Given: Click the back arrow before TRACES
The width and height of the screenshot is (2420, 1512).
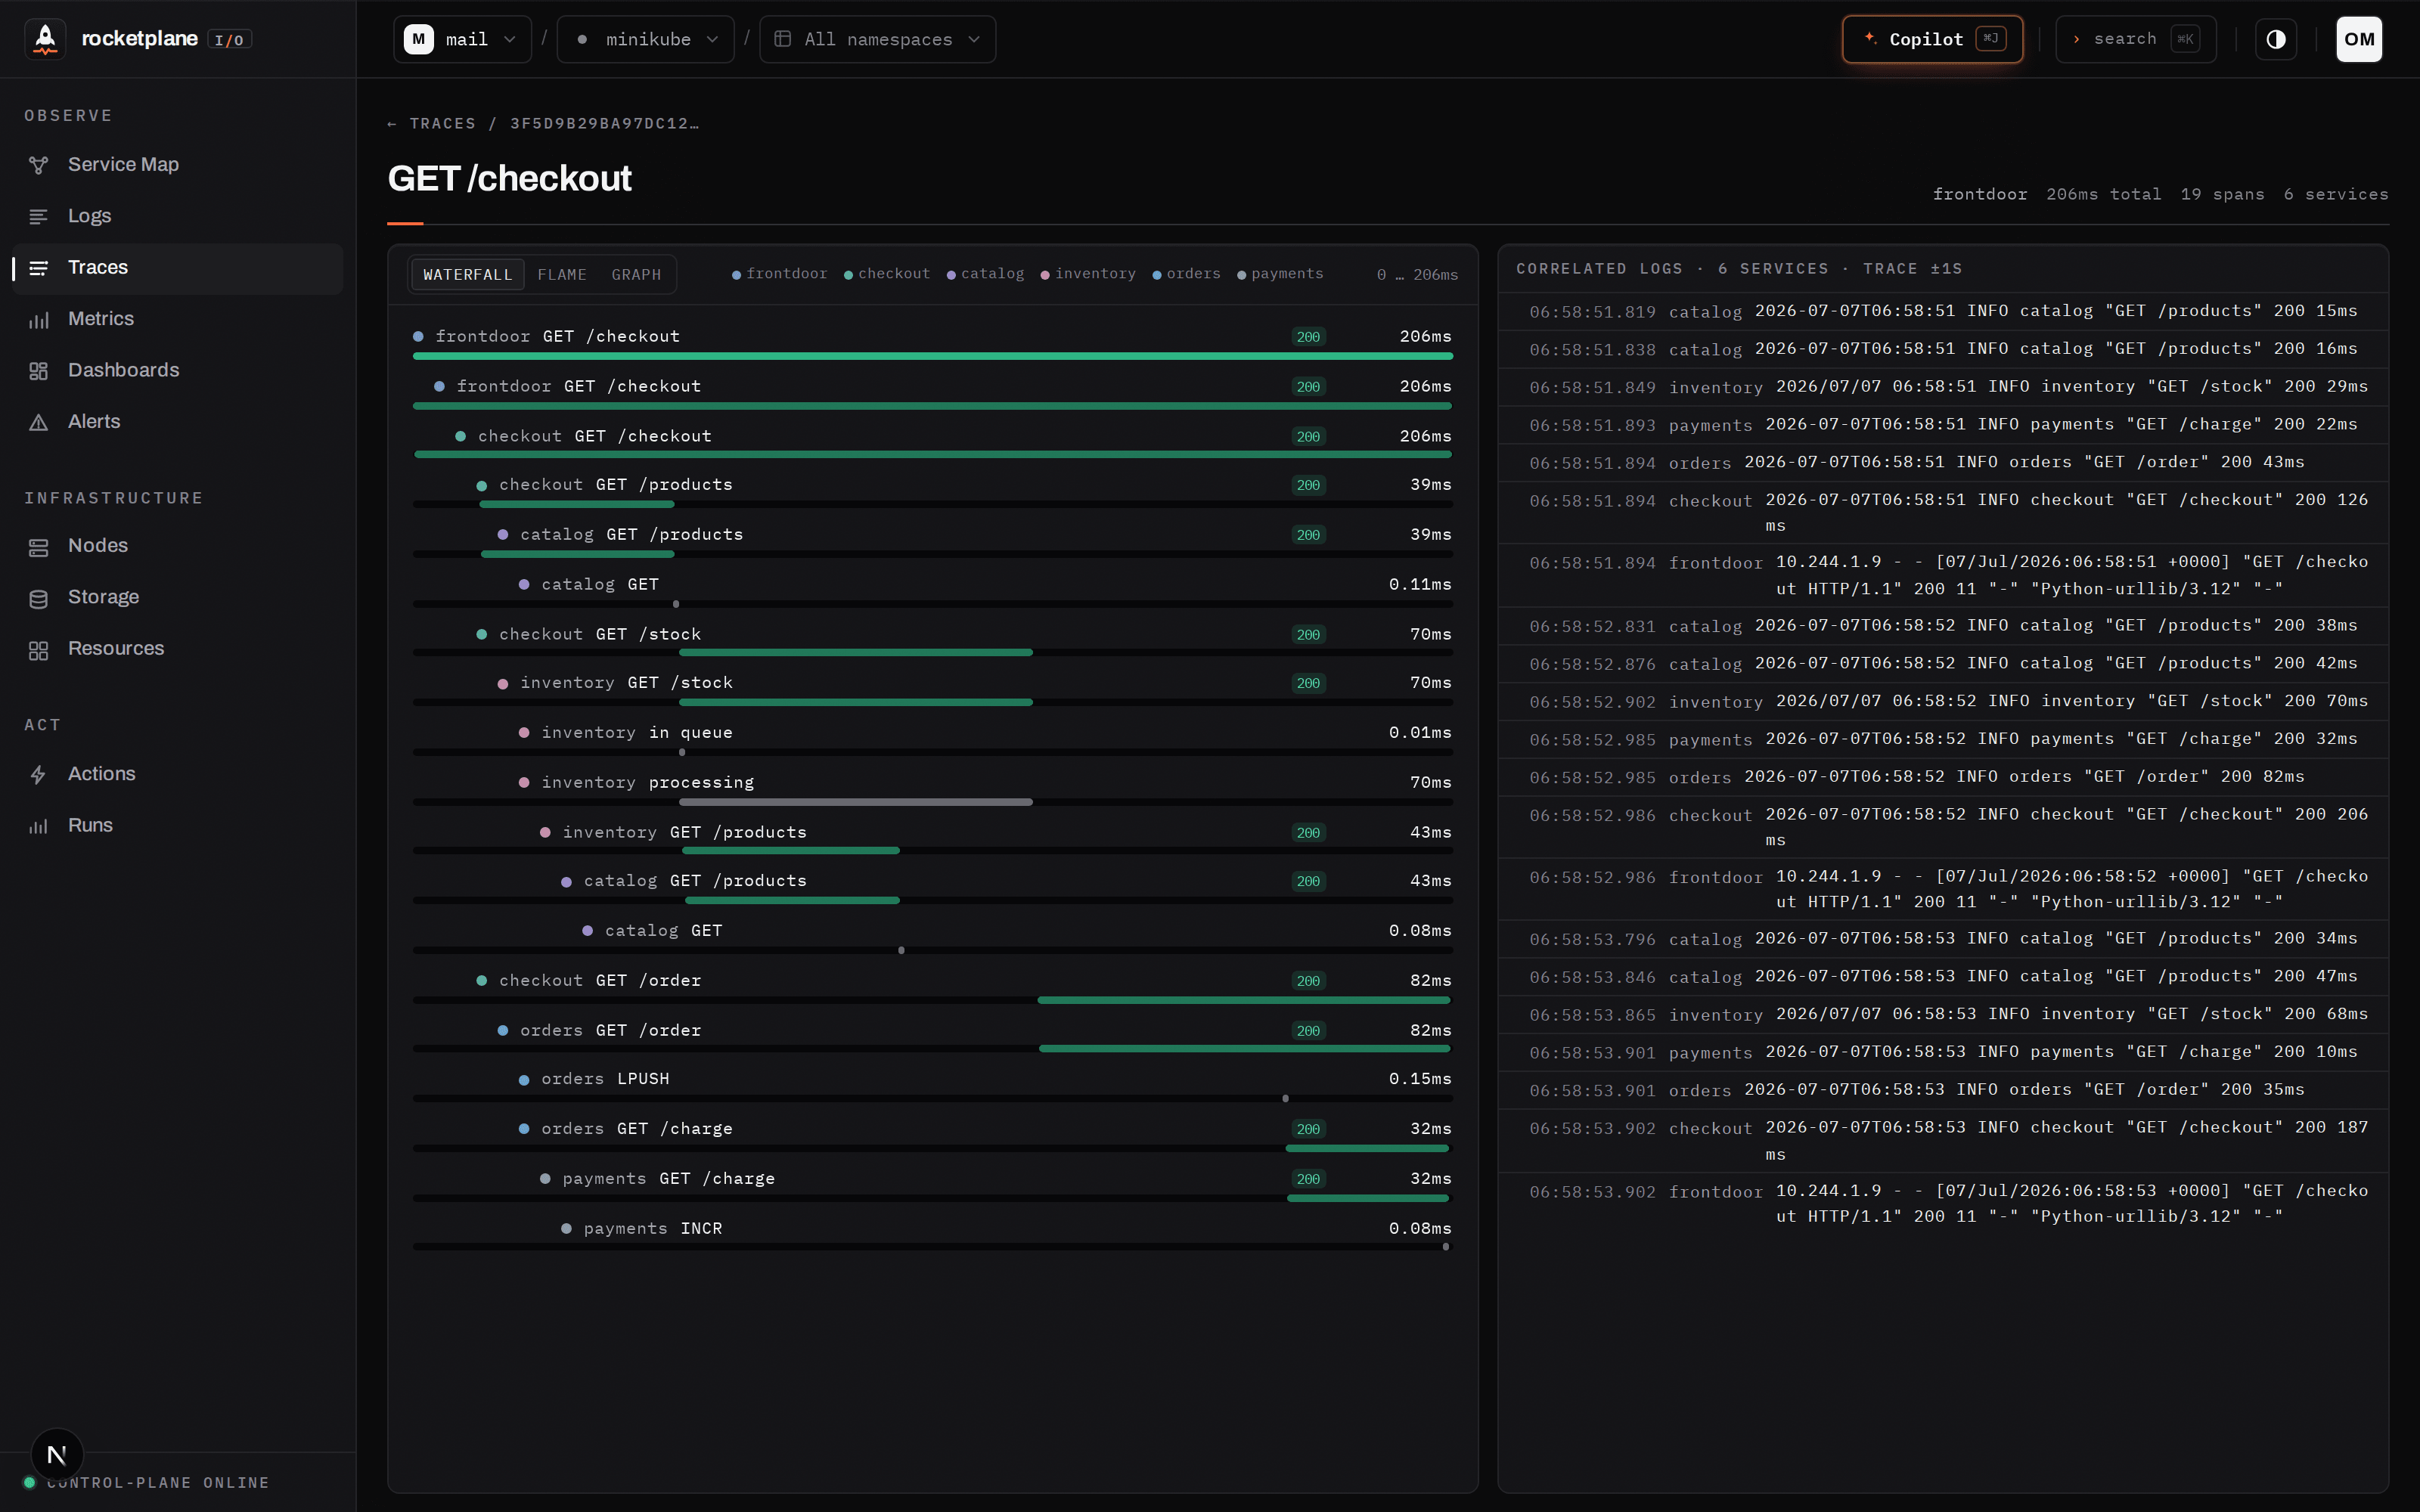Looking at the screenshot, I should pos(392,124).
